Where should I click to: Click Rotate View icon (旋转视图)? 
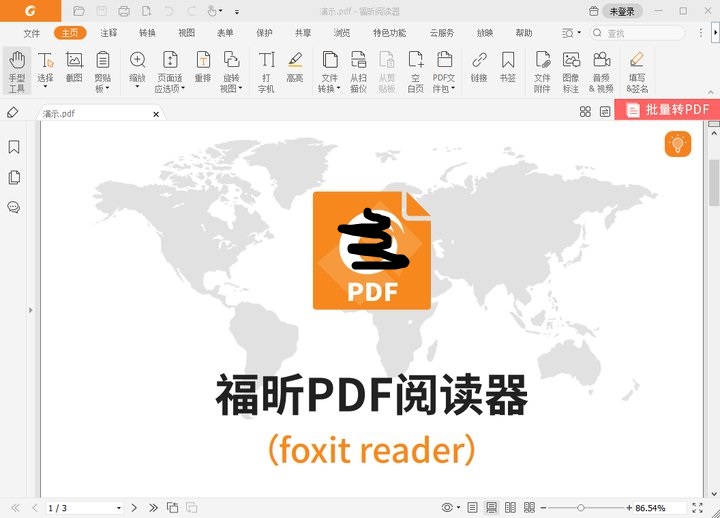[231, 71]
